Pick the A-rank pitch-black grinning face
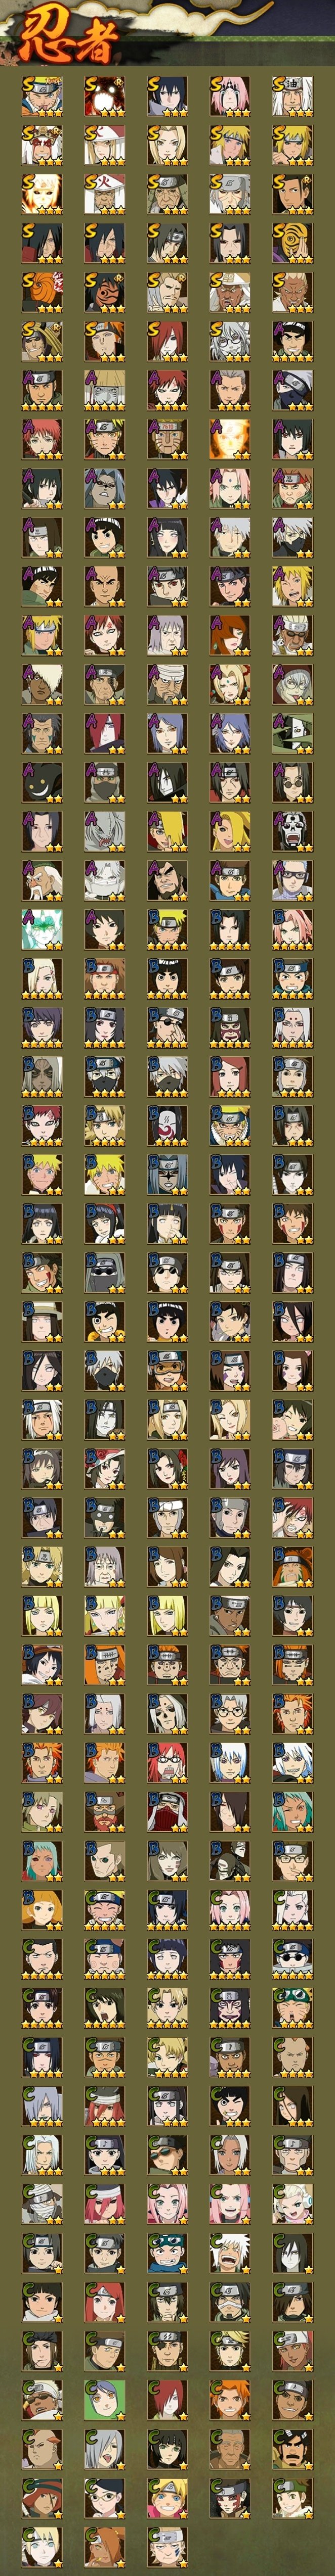This screenshot has height=2576, width=335. [42, 782]
